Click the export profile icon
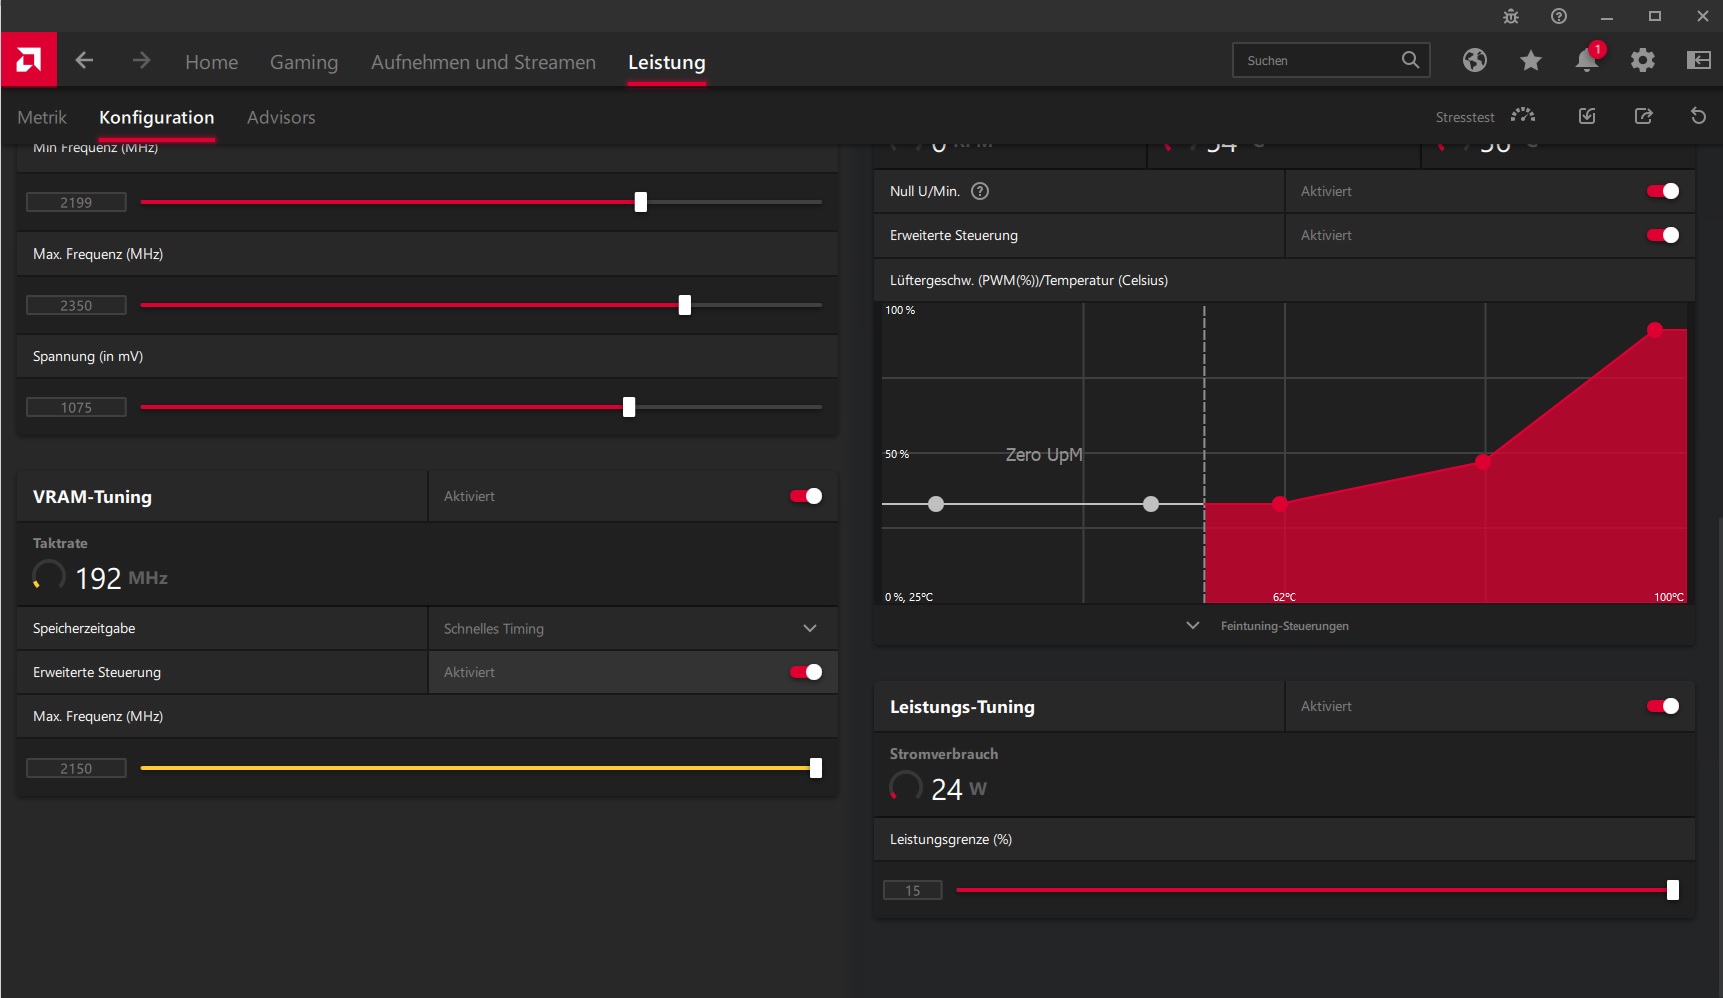Viewport: 1723px width, 998px height. 1643,116
